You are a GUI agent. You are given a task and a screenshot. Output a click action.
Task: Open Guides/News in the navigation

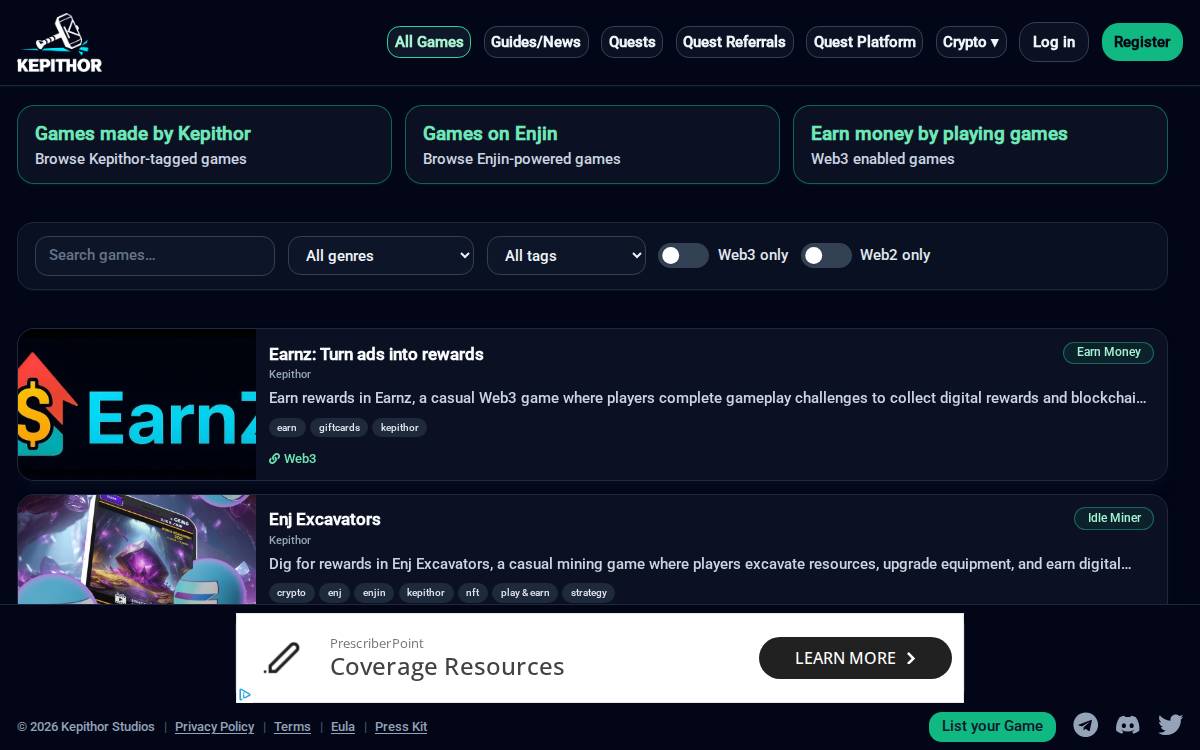click(x=536, y=42)
